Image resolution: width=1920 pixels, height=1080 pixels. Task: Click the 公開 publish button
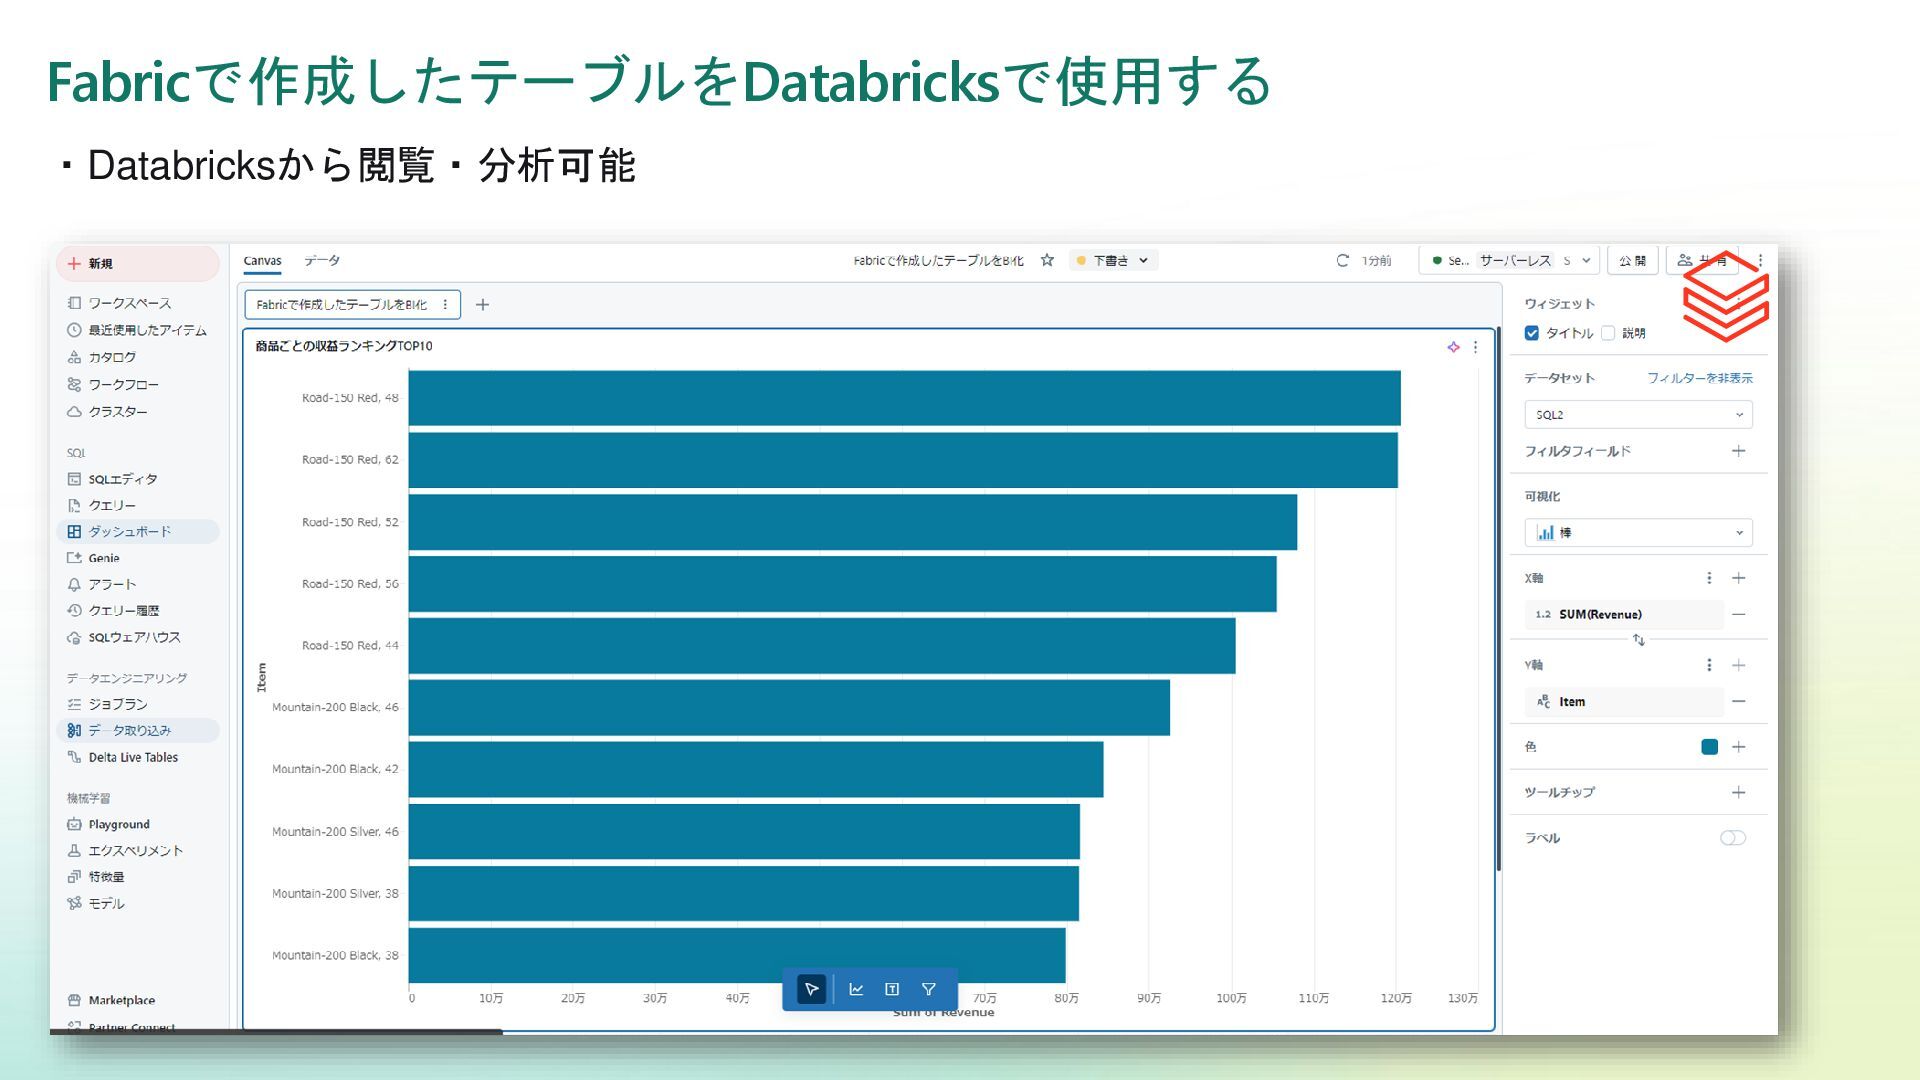pos(1632,260)
